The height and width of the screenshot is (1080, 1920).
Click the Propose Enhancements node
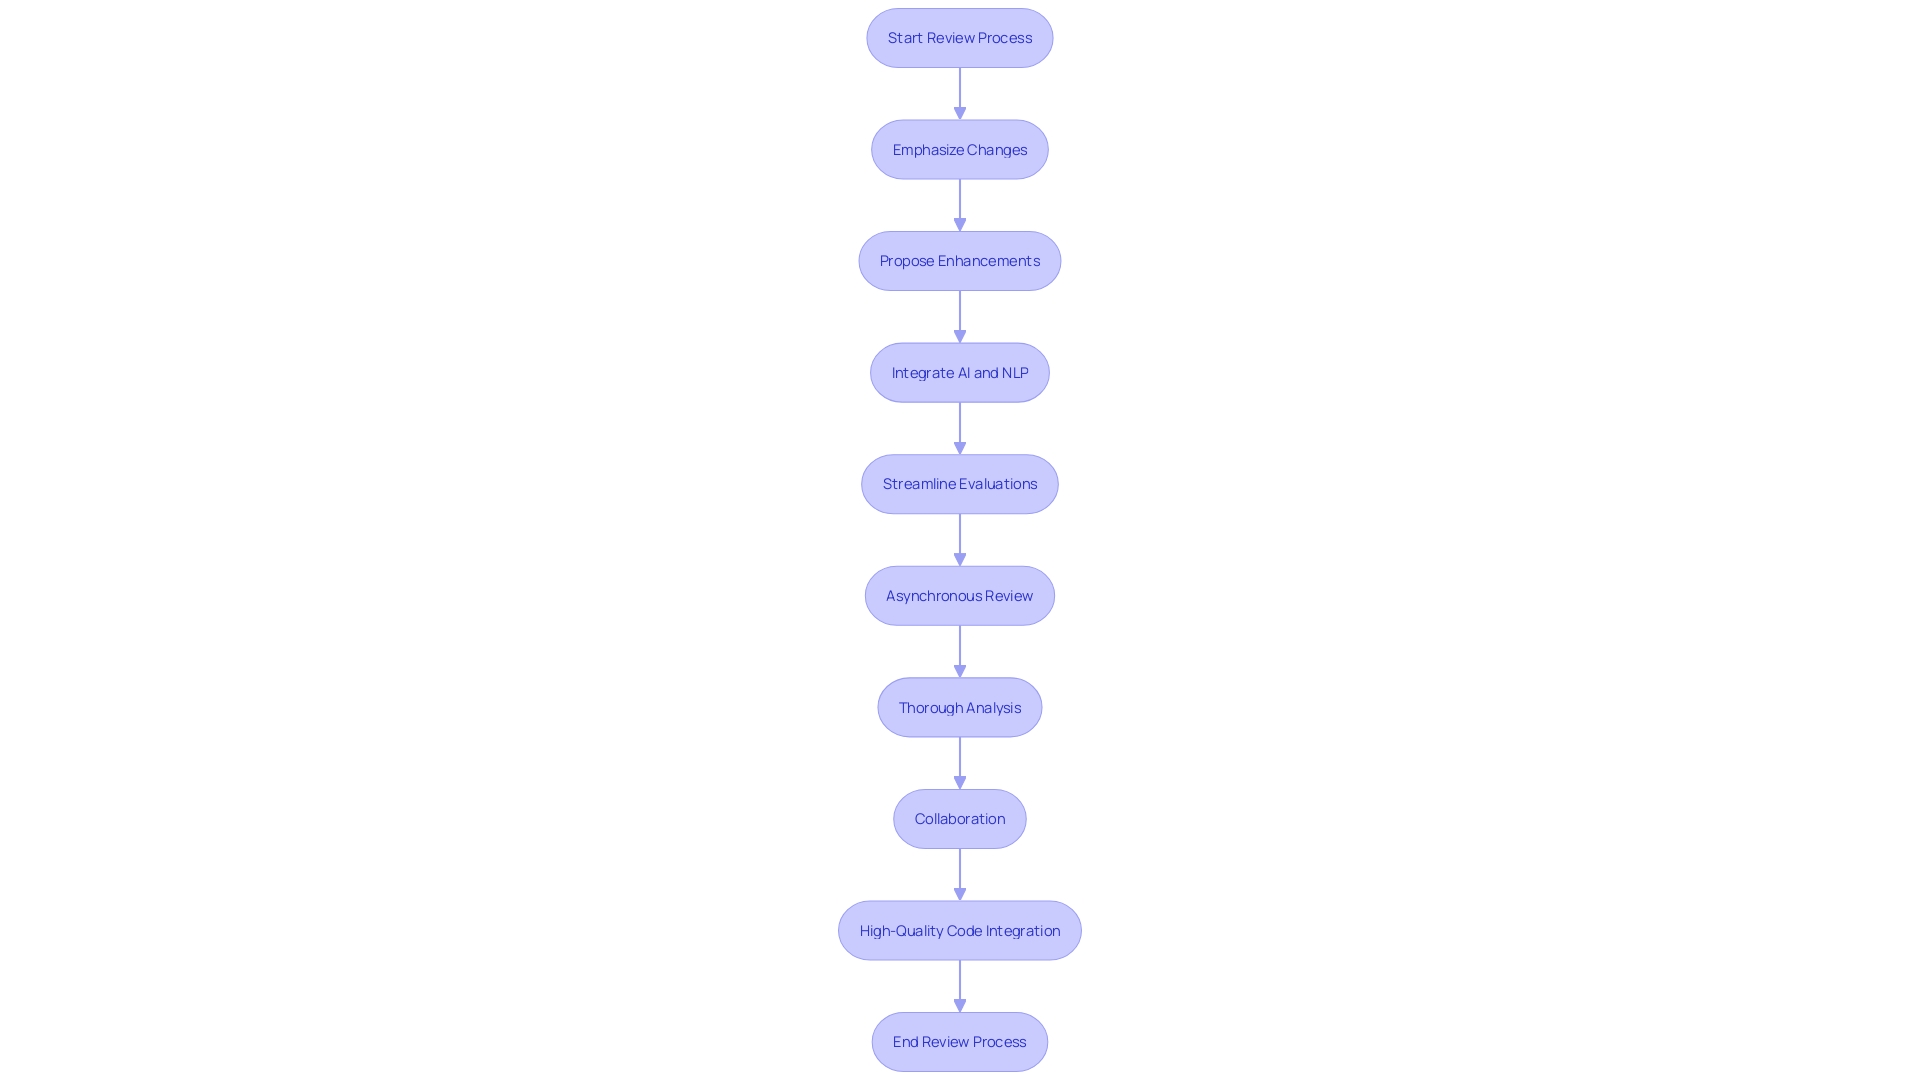tap(960, 260)
